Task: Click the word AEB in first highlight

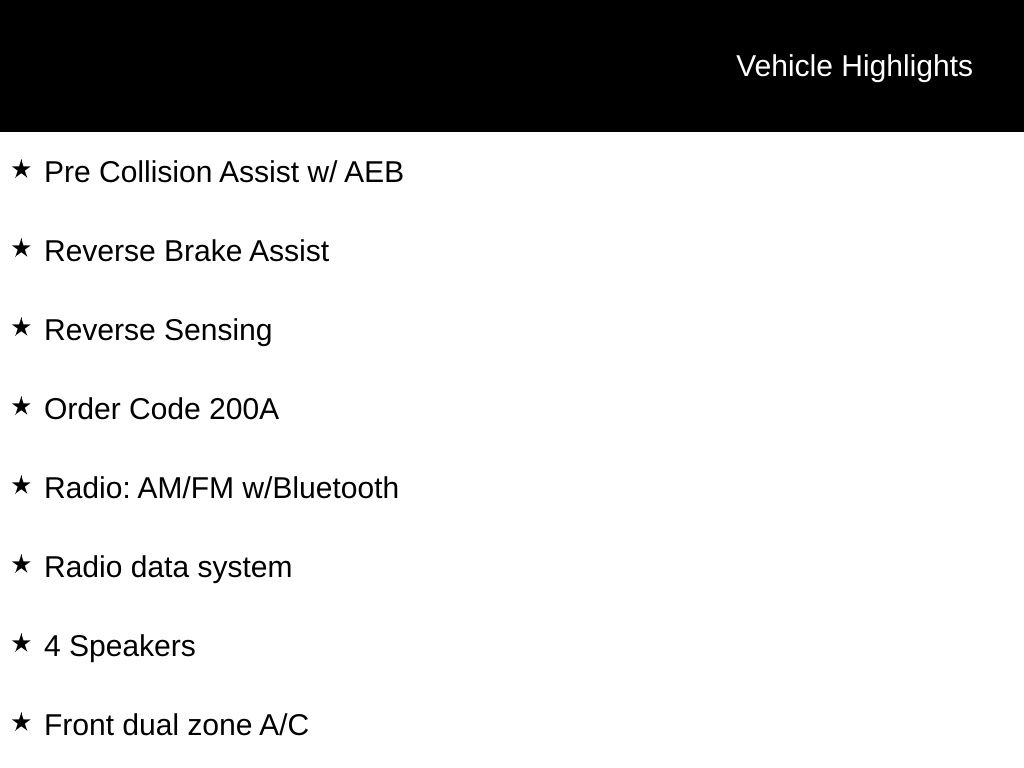Action: point(374,172)
